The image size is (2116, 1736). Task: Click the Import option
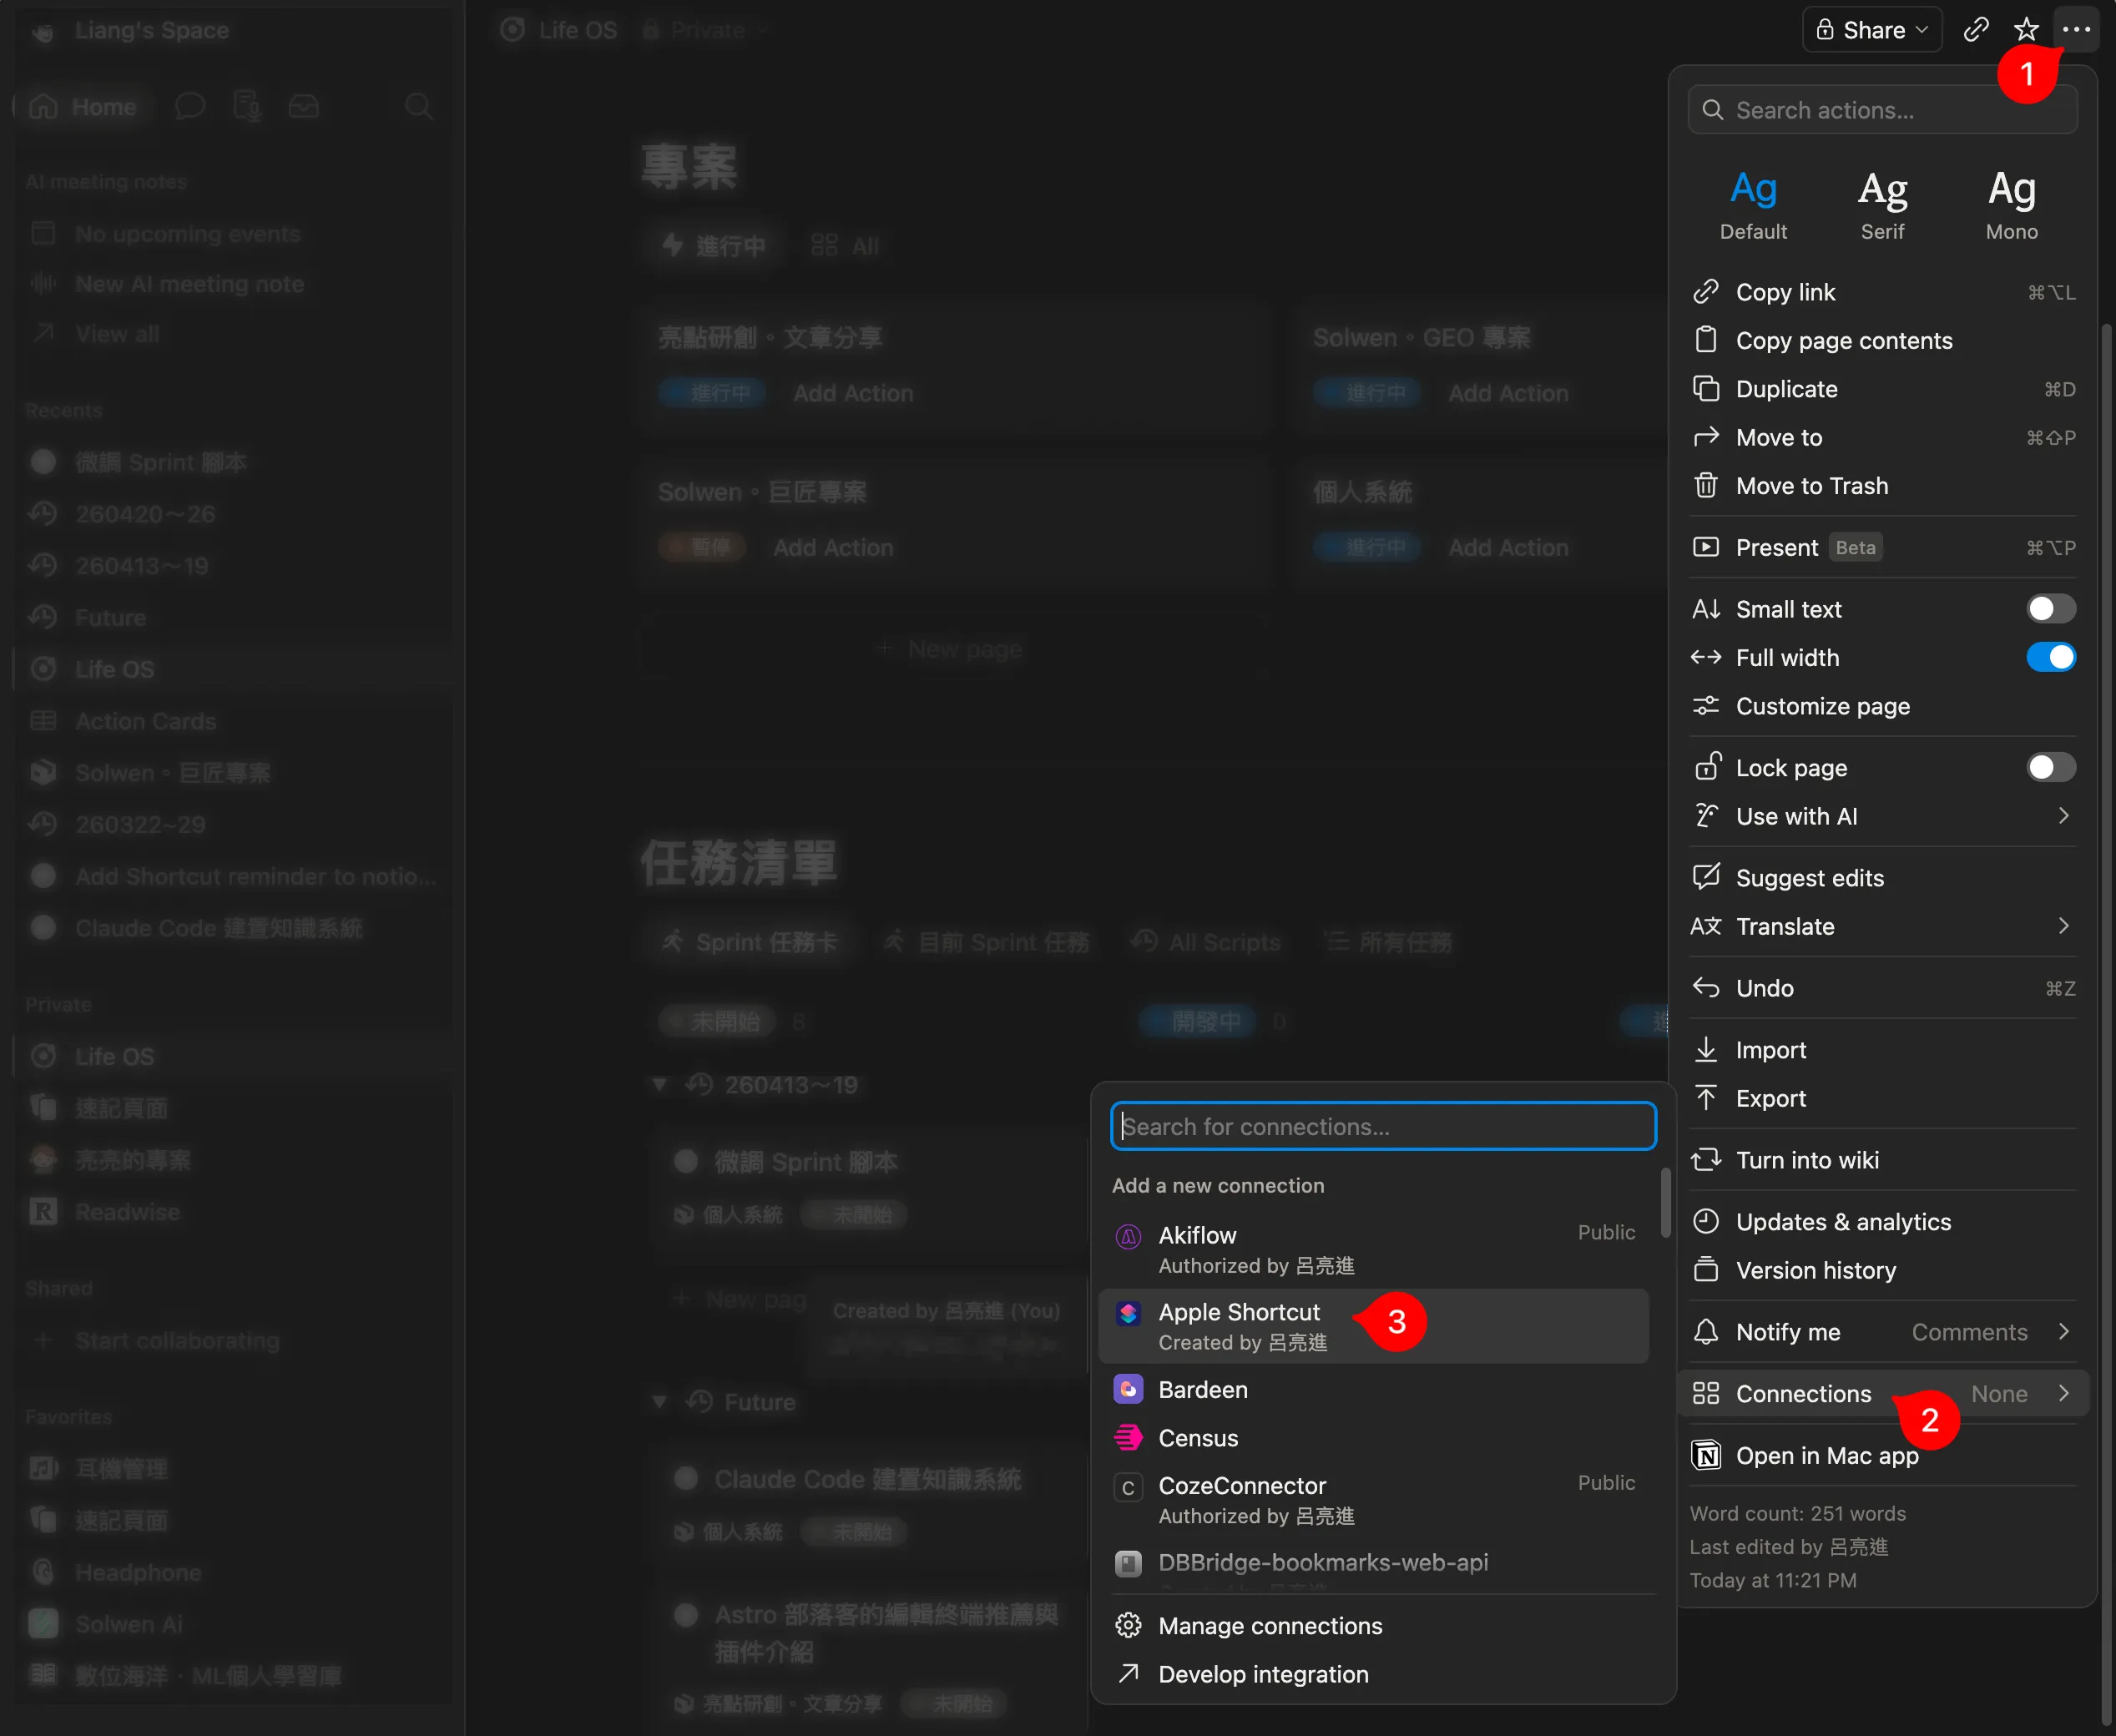[x=1882, y=1050]
